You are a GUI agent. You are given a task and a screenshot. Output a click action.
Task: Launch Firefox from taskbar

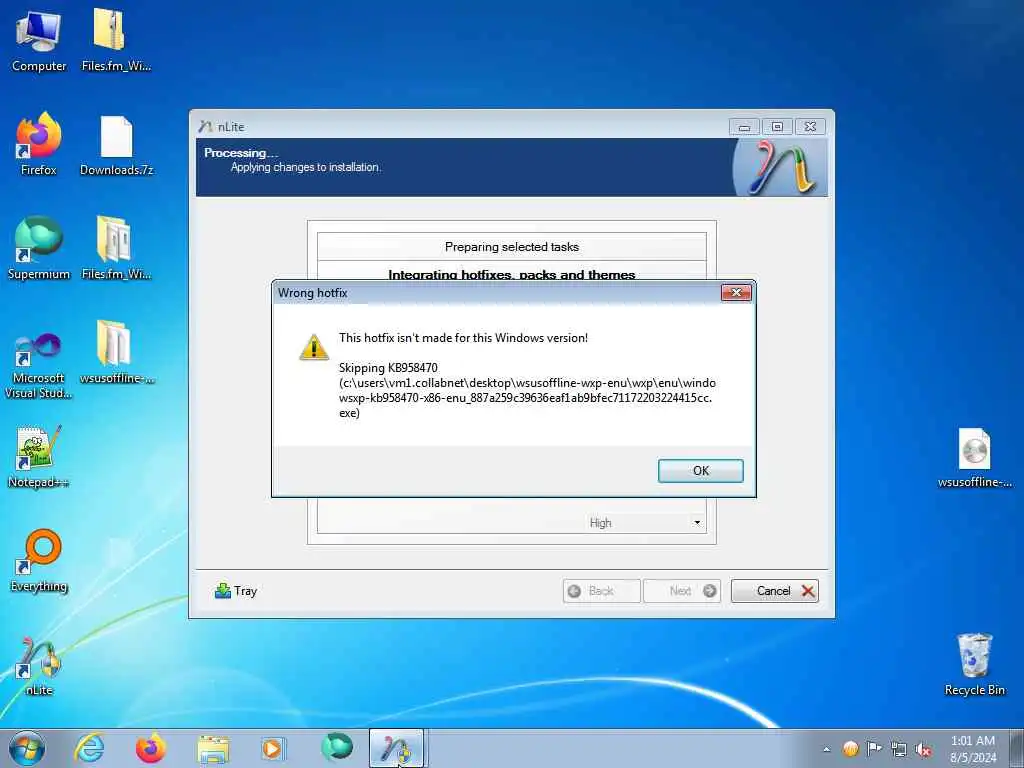(150, 748)
